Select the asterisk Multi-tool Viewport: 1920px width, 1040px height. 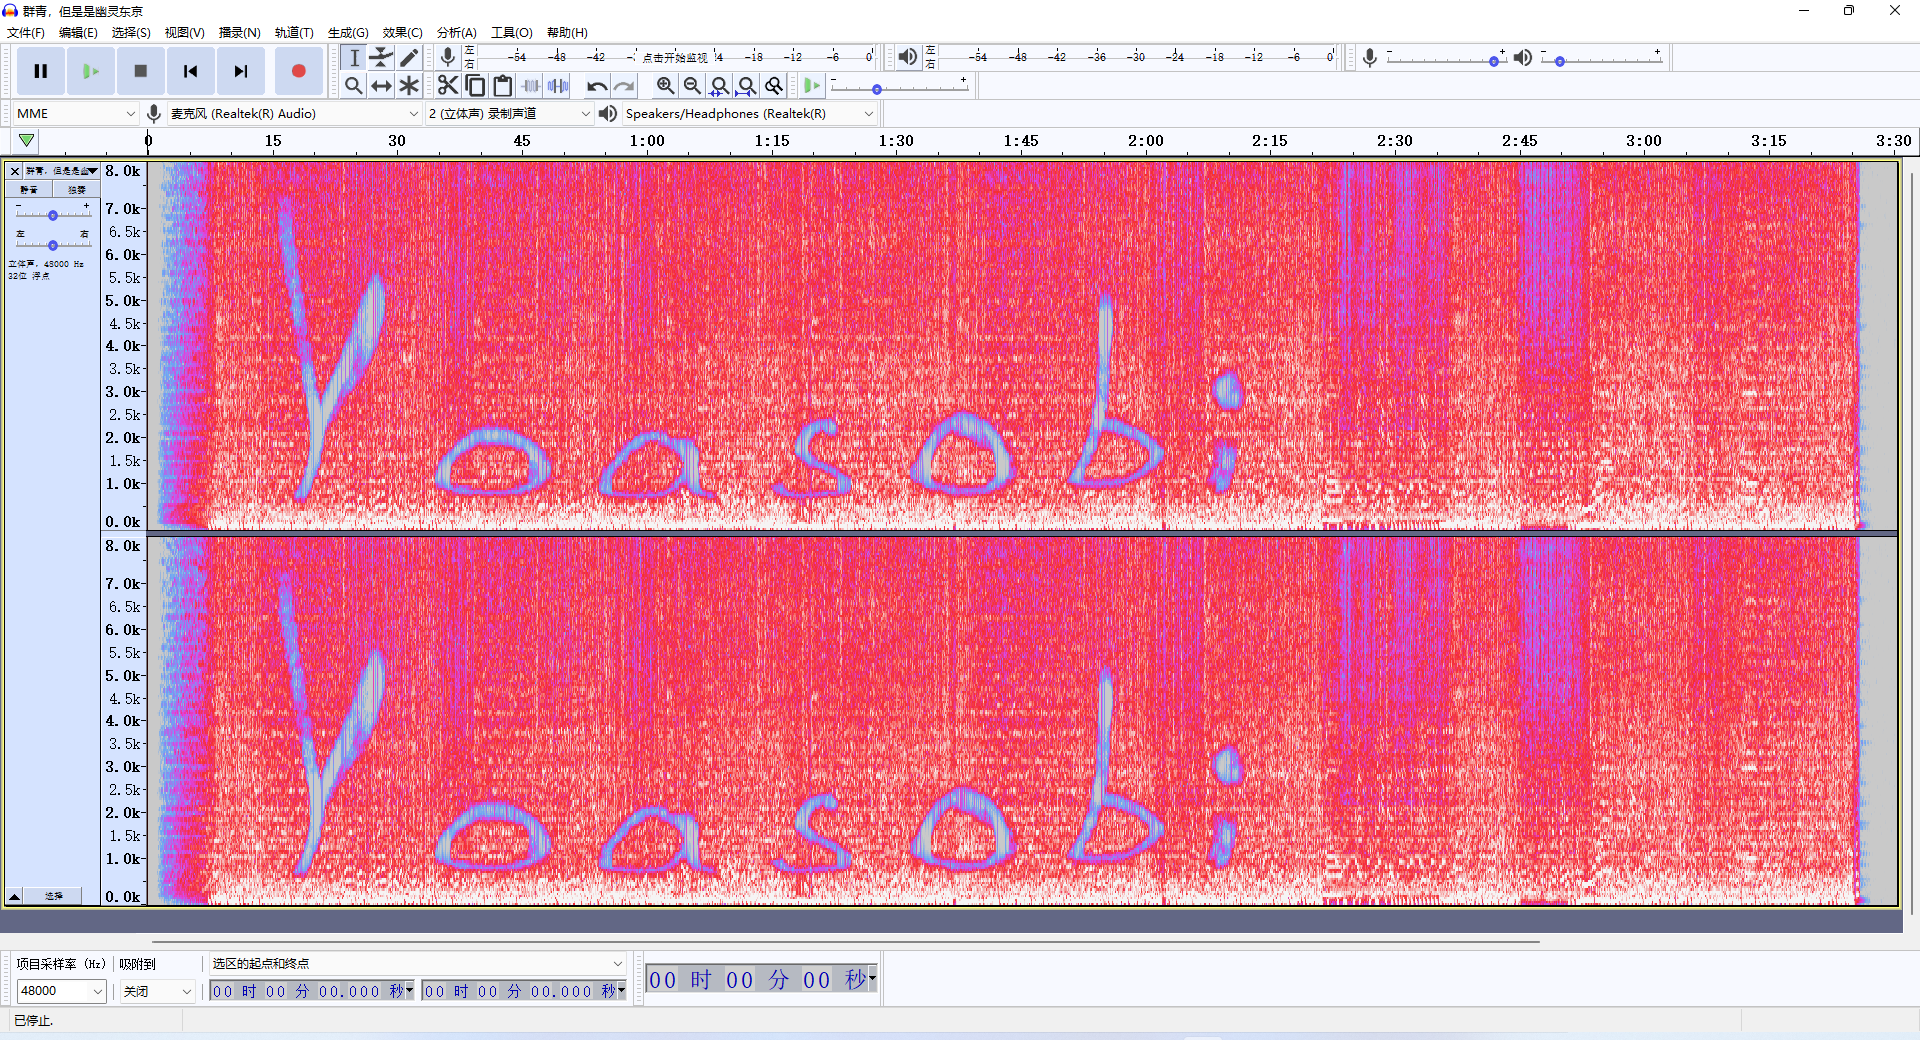[409, 86]
